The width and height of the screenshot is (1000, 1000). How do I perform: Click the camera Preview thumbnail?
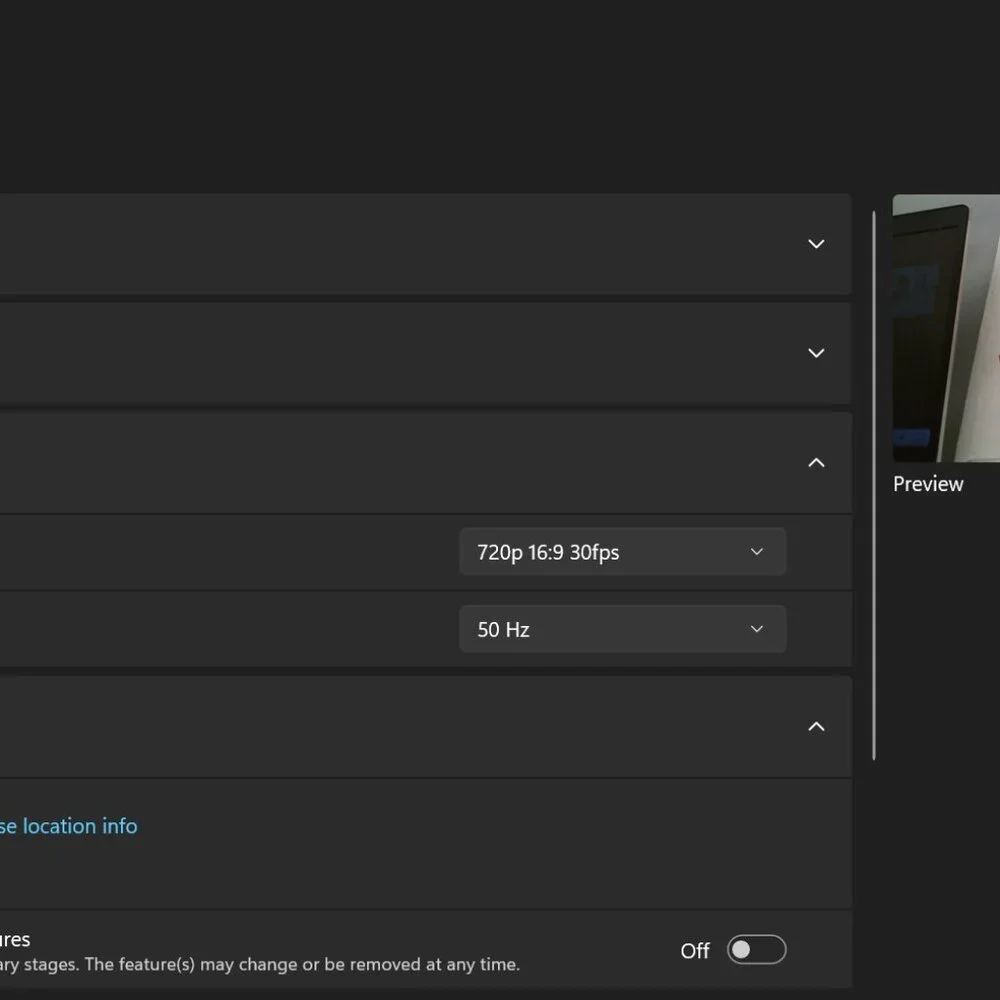946,328
